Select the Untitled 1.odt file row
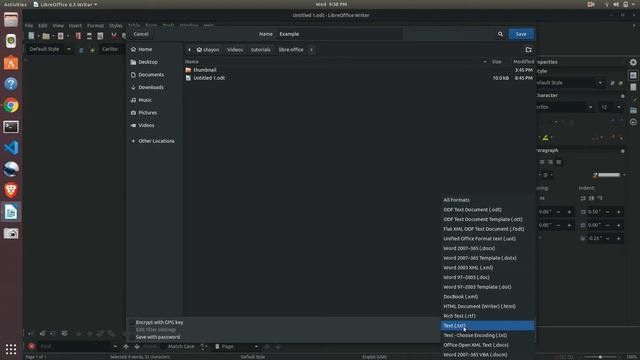 pos(359,78)
